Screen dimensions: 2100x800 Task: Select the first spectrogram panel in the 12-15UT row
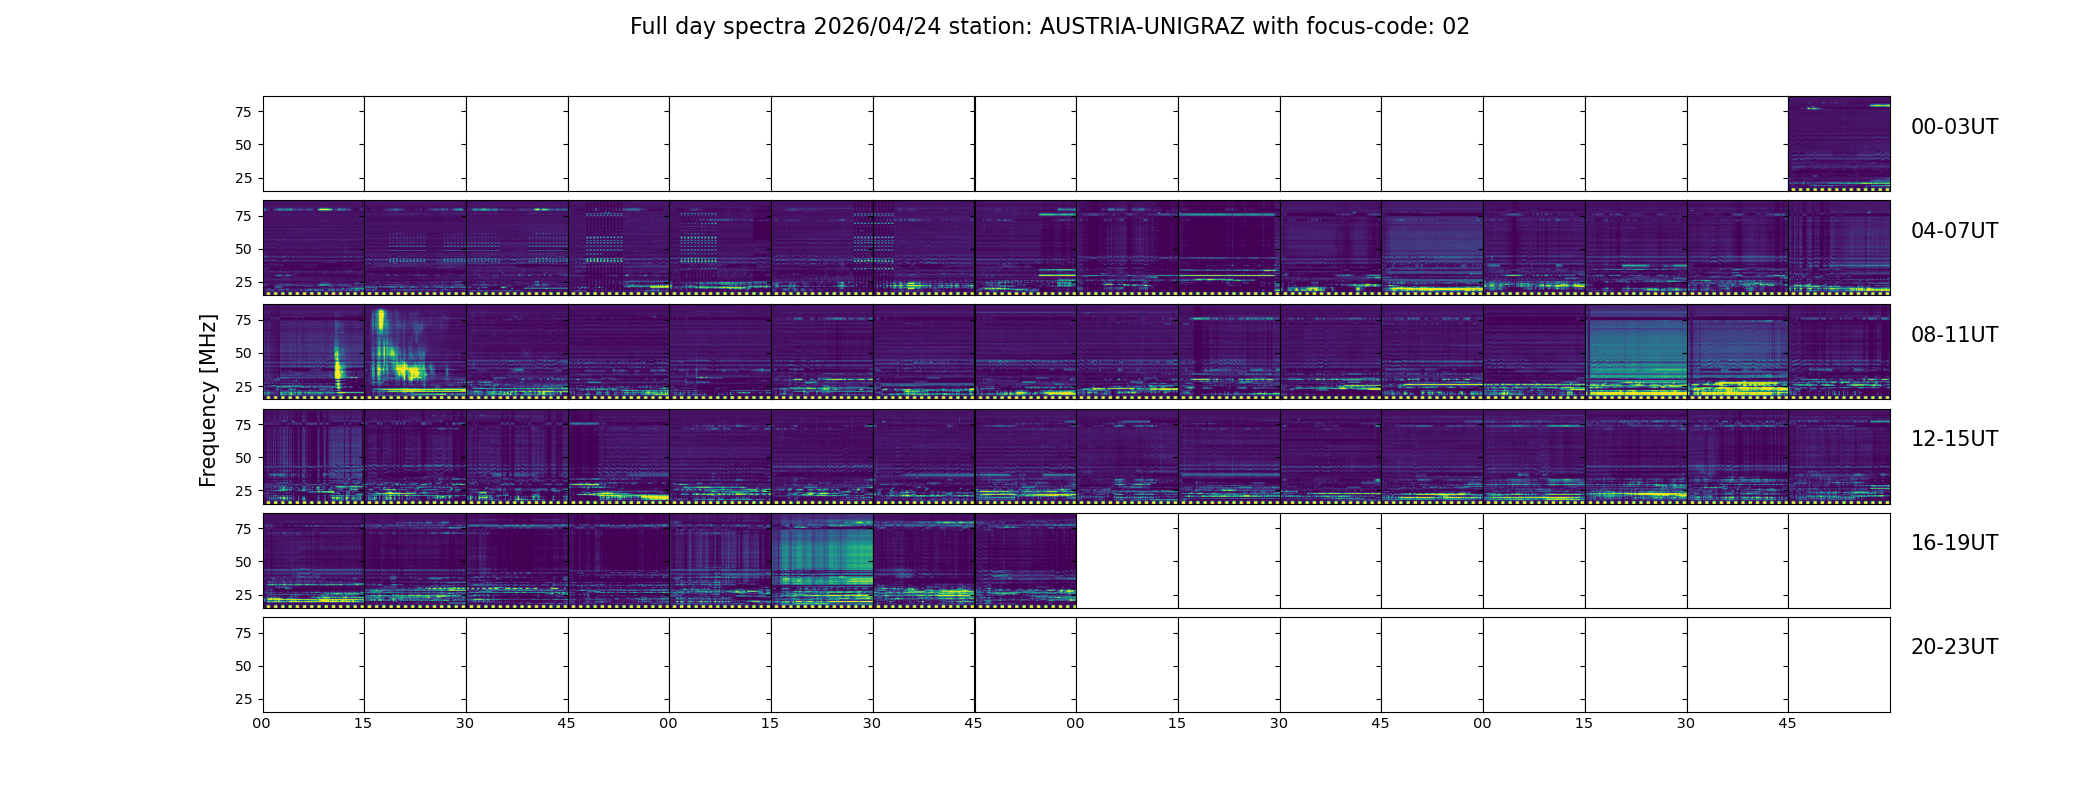(313, 456)
